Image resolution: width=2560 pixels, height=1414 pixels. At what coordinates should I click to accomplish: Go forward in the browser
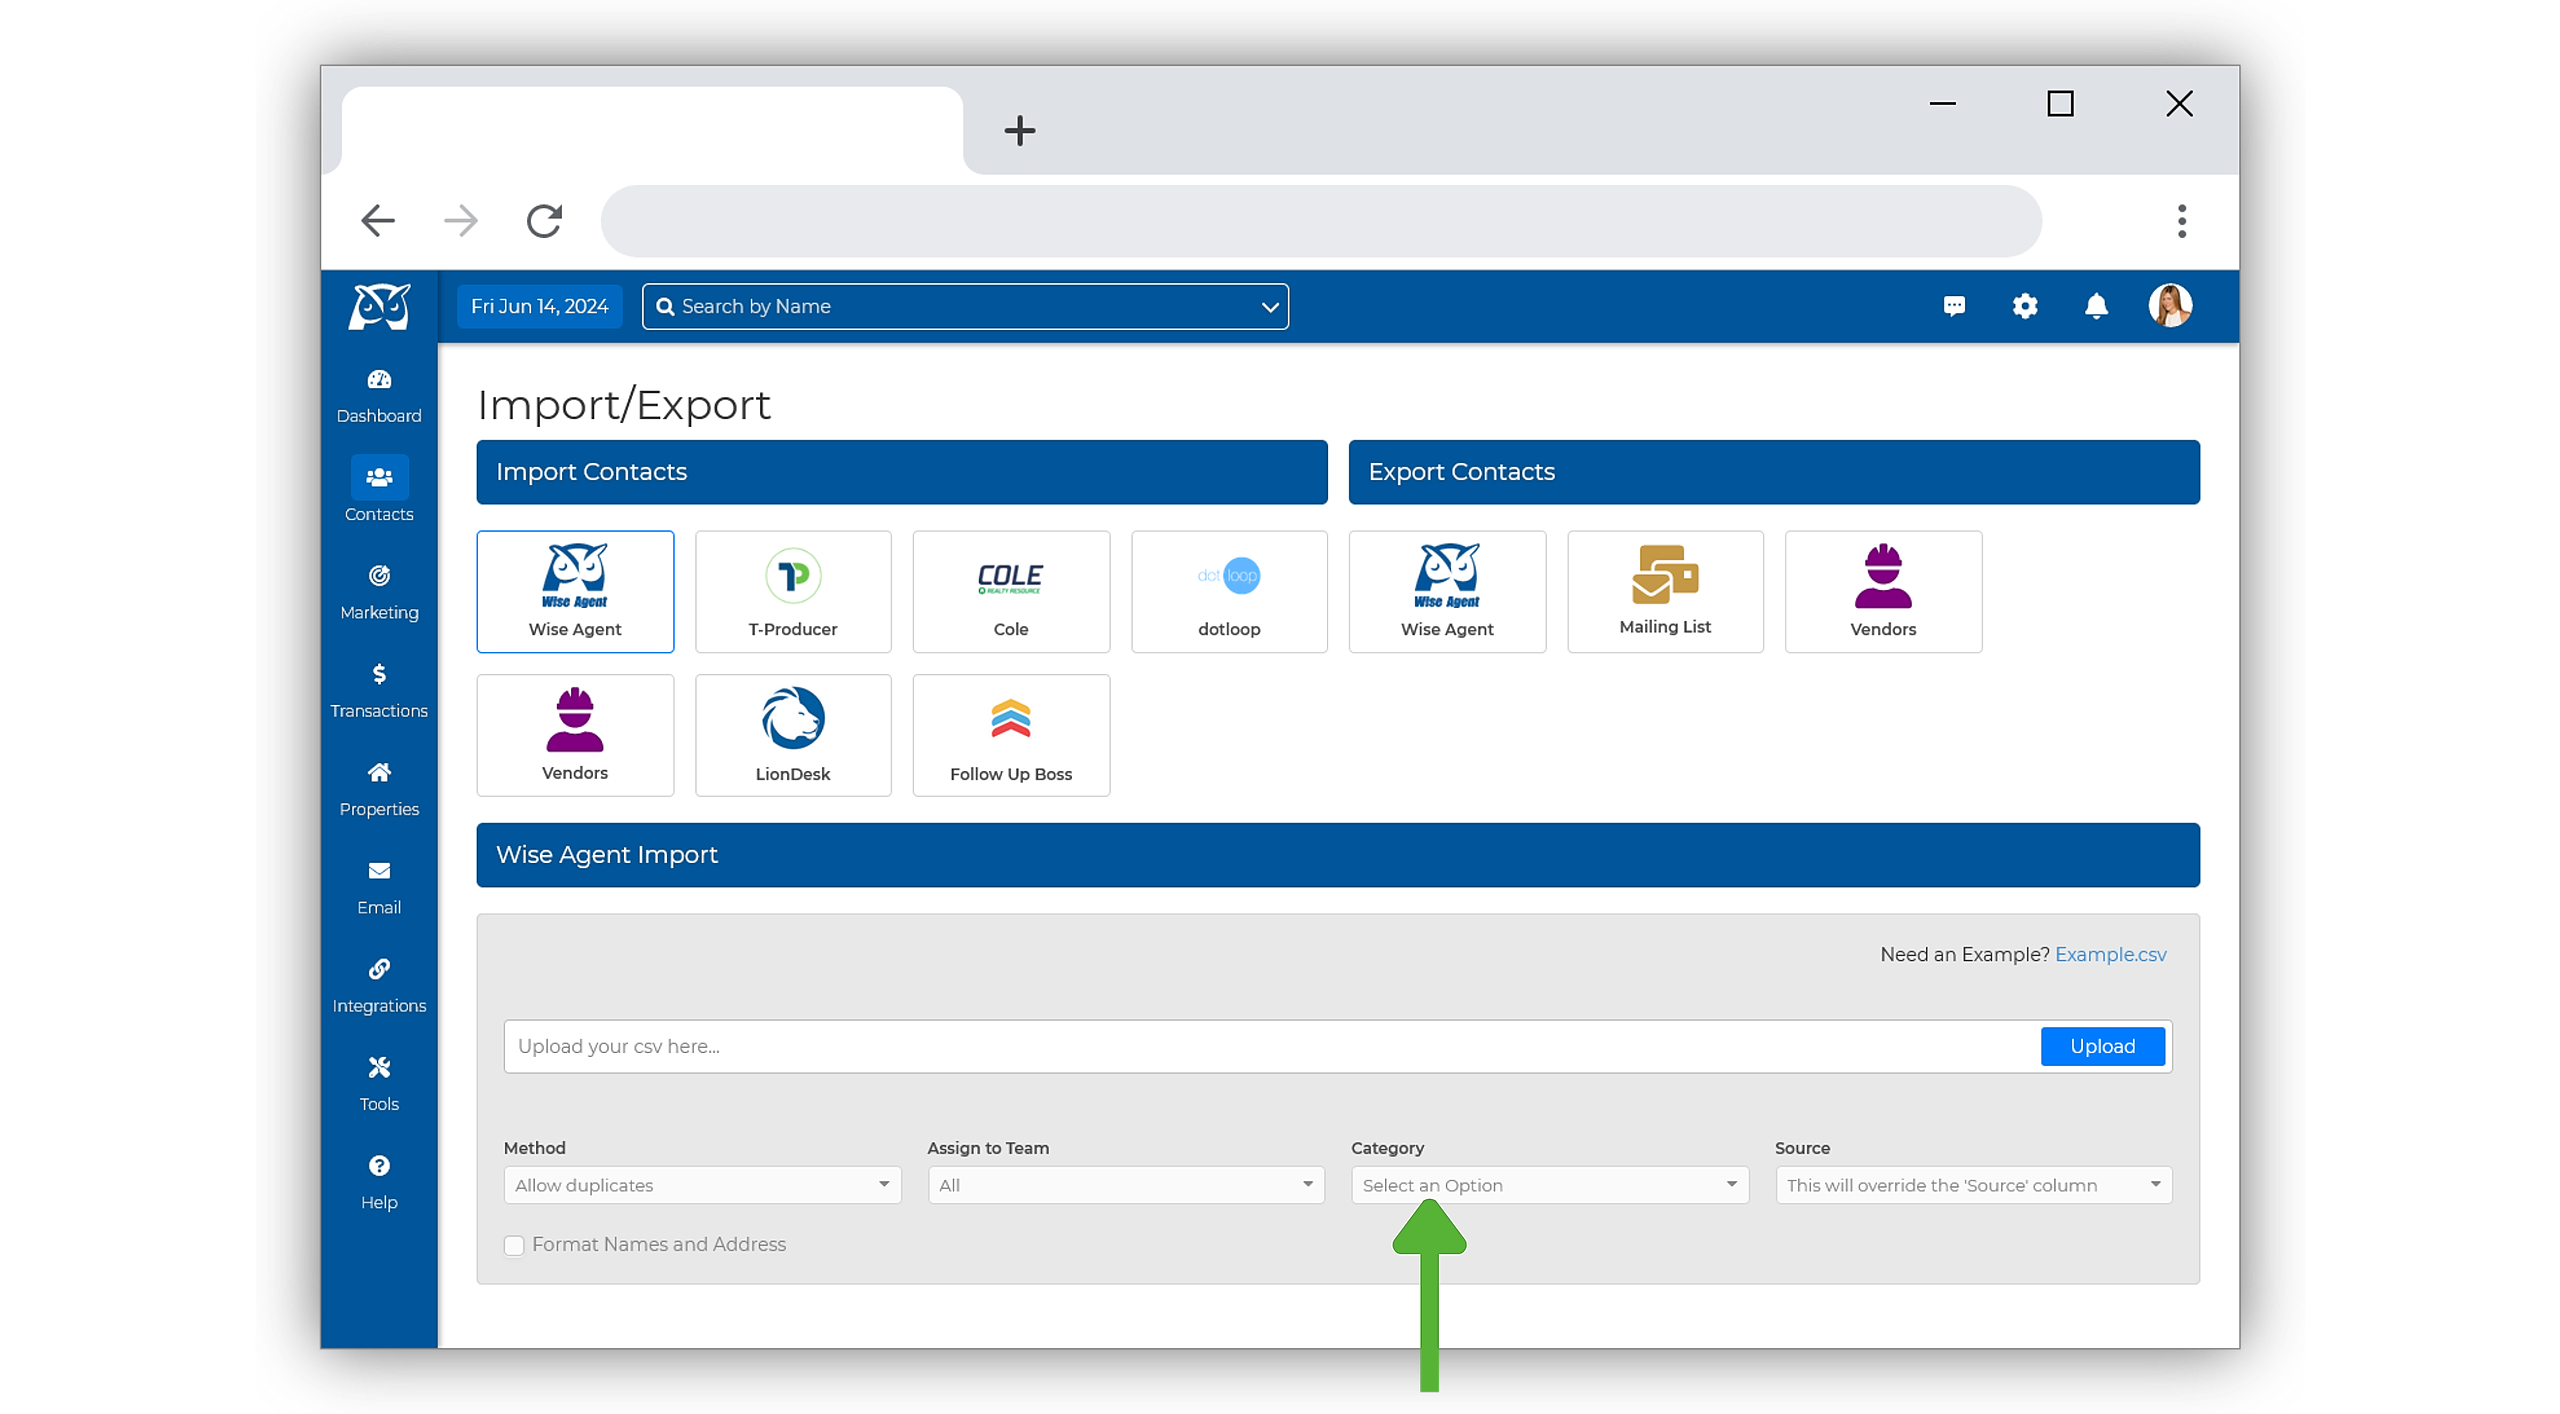(461, 220)
